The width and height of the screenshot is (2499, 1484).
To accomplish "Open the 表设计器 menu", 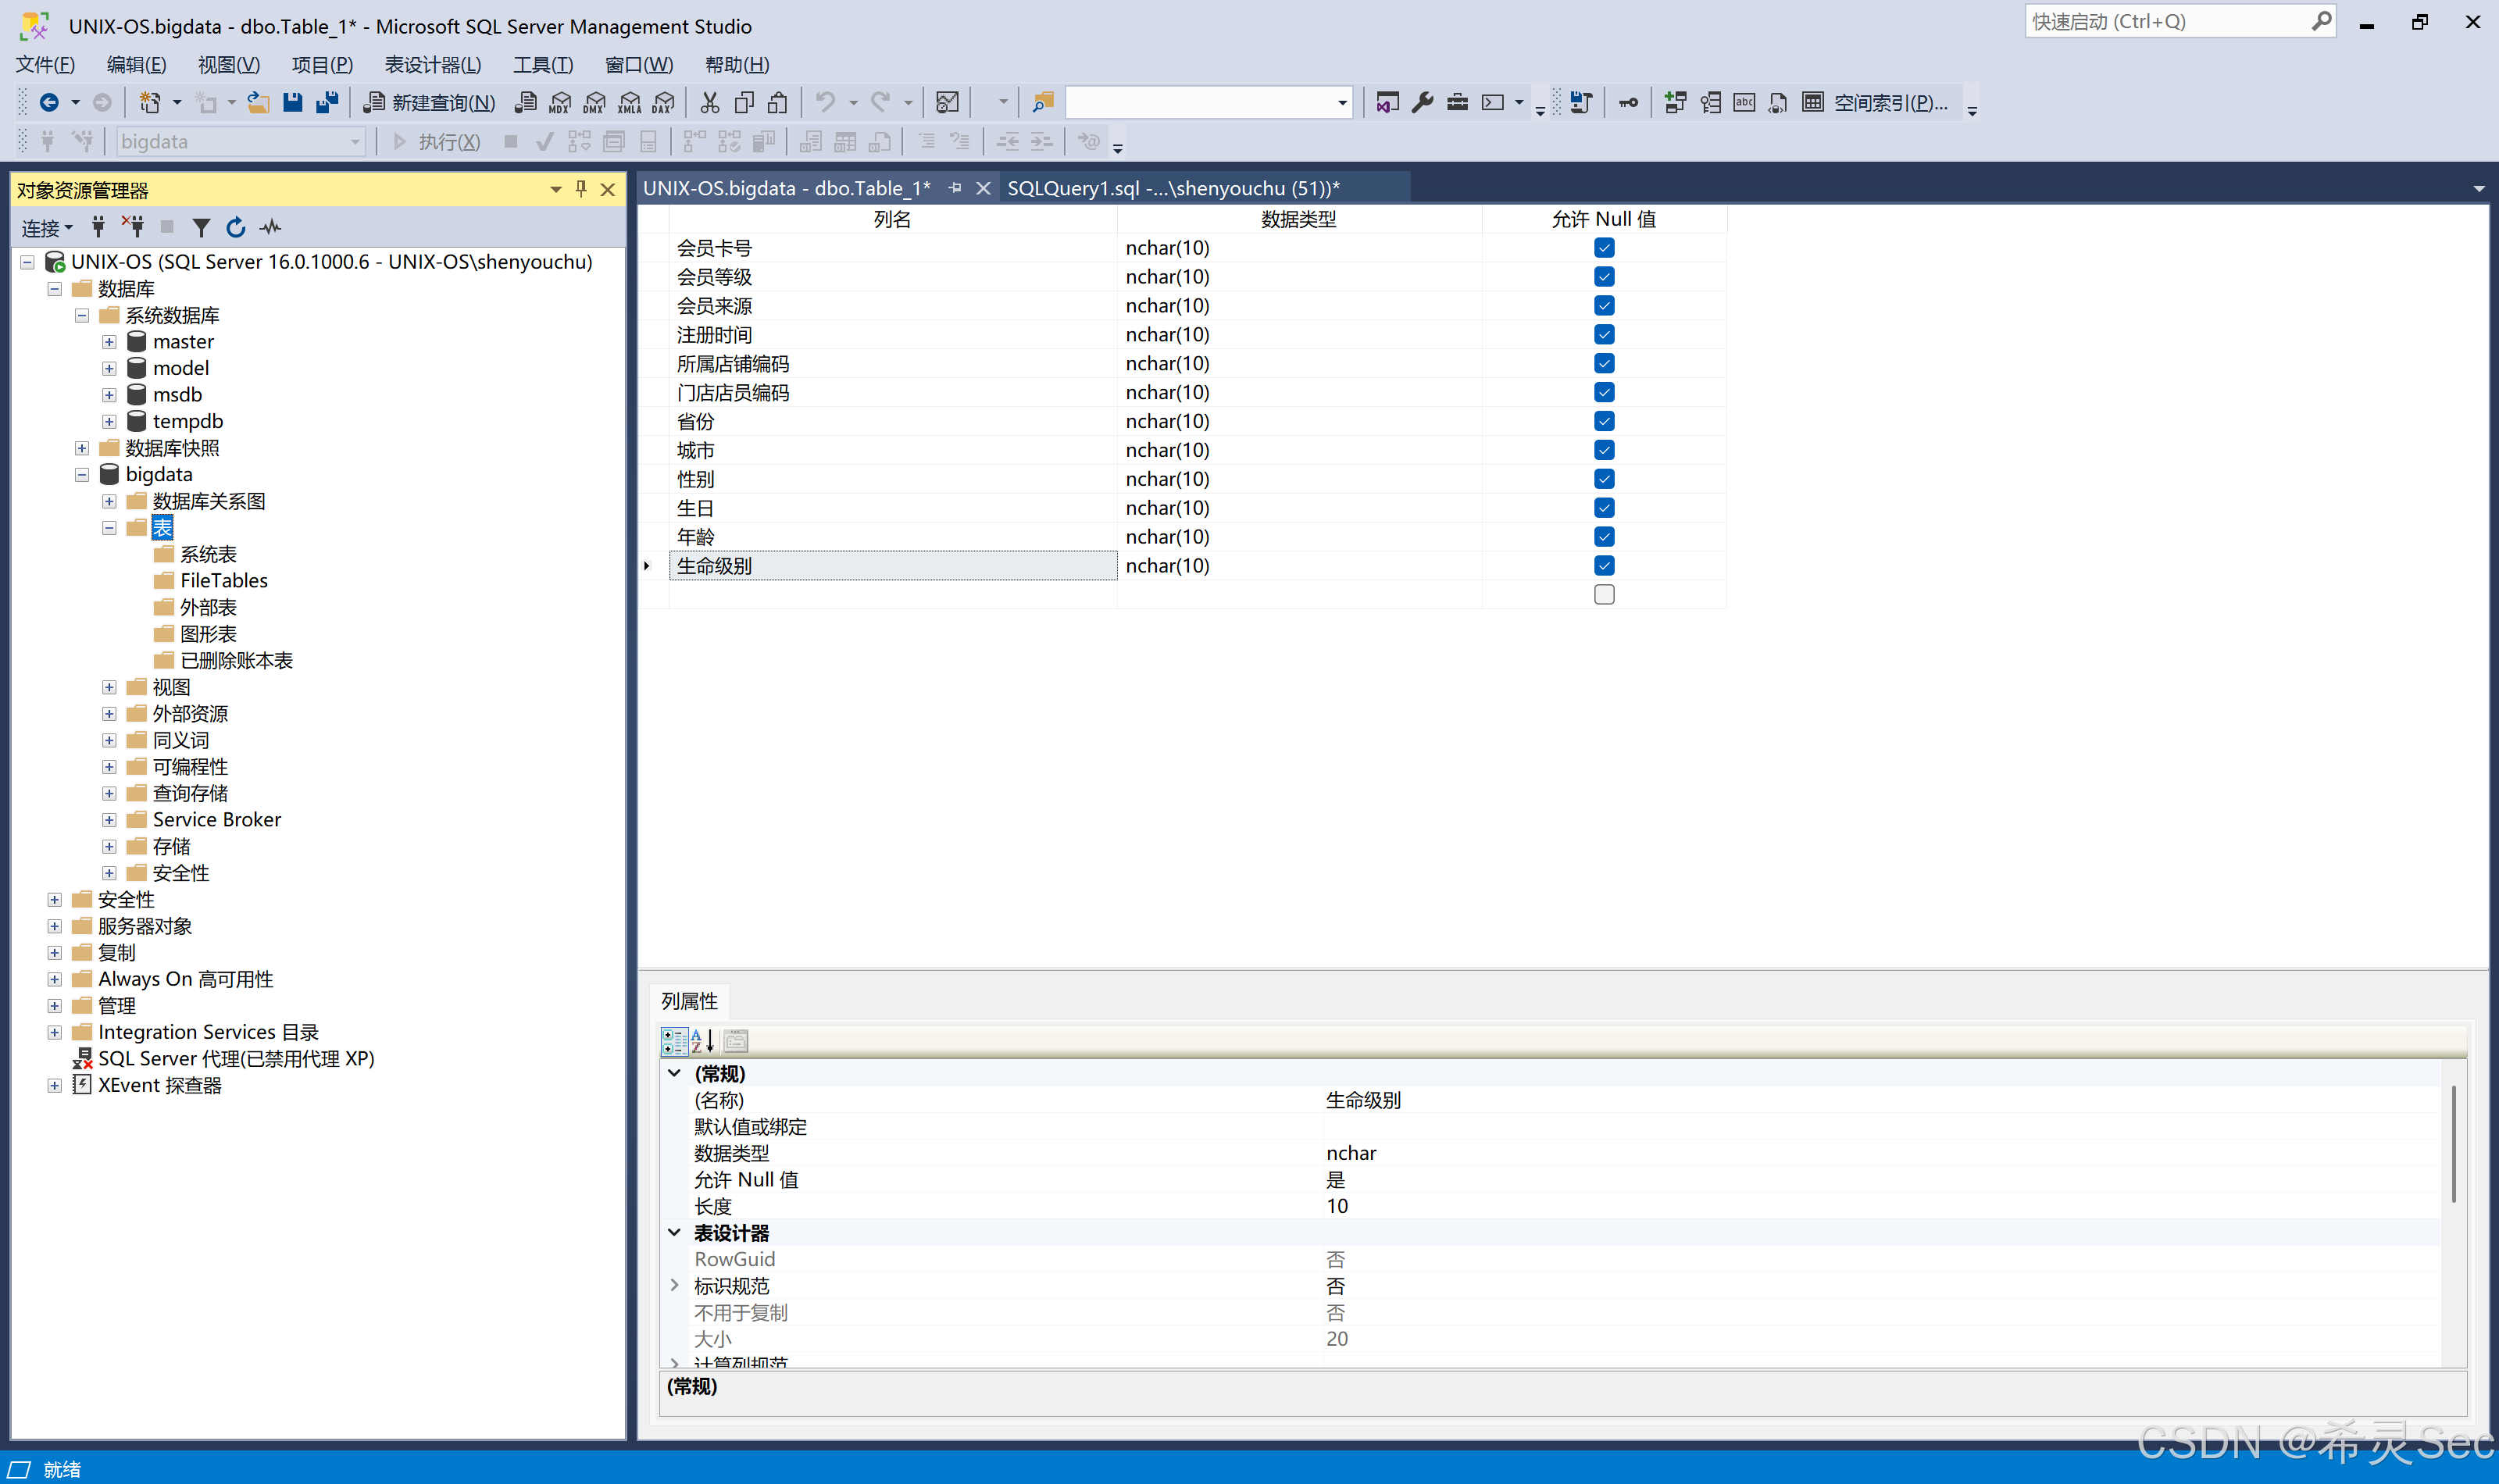I will click(432, 65).
